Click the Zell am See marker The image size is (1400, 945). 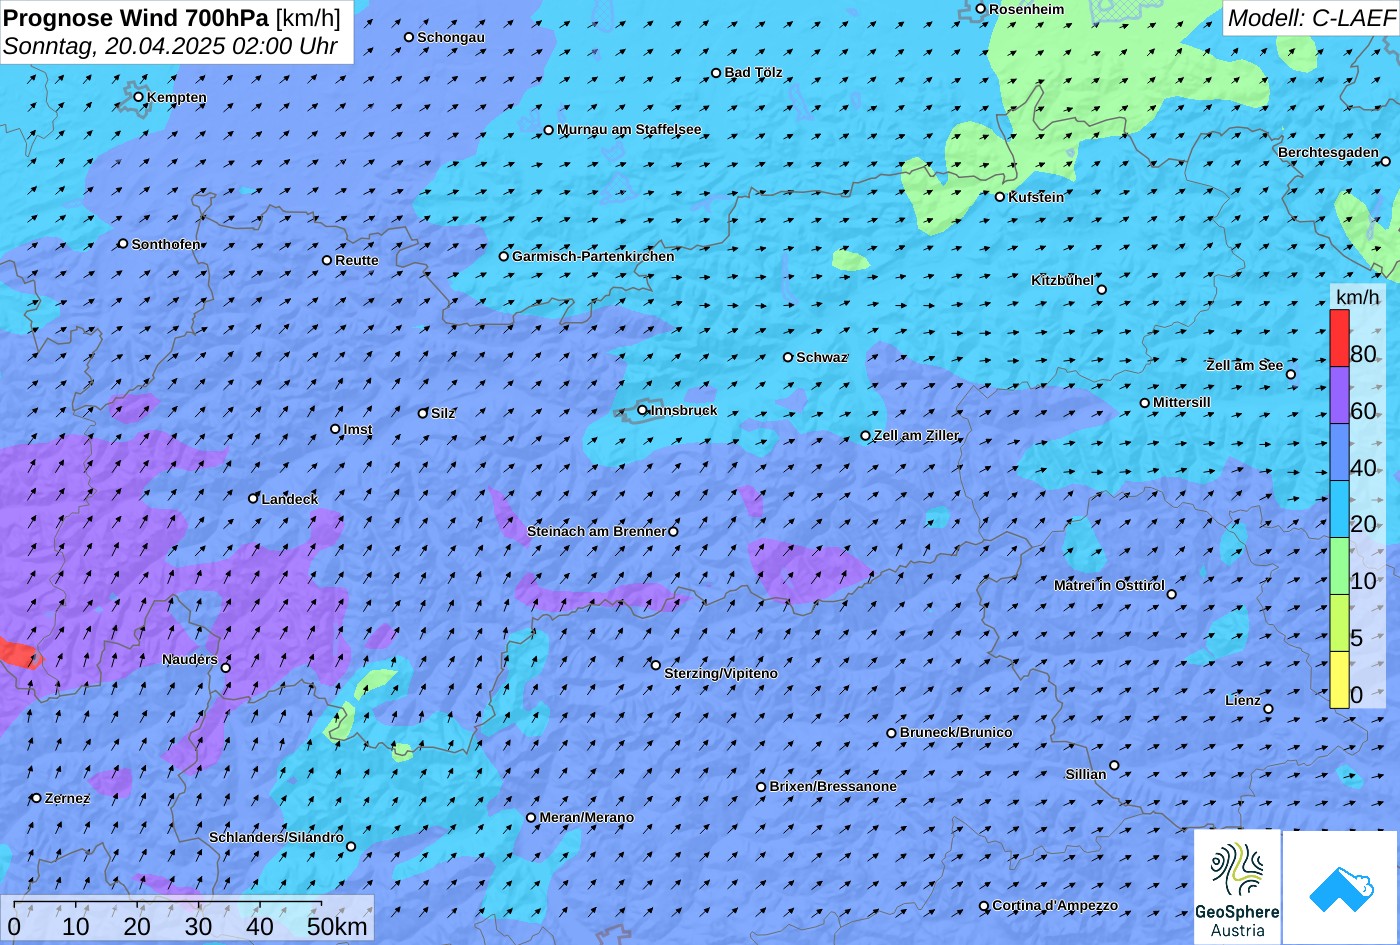[x=1291, y=374]
